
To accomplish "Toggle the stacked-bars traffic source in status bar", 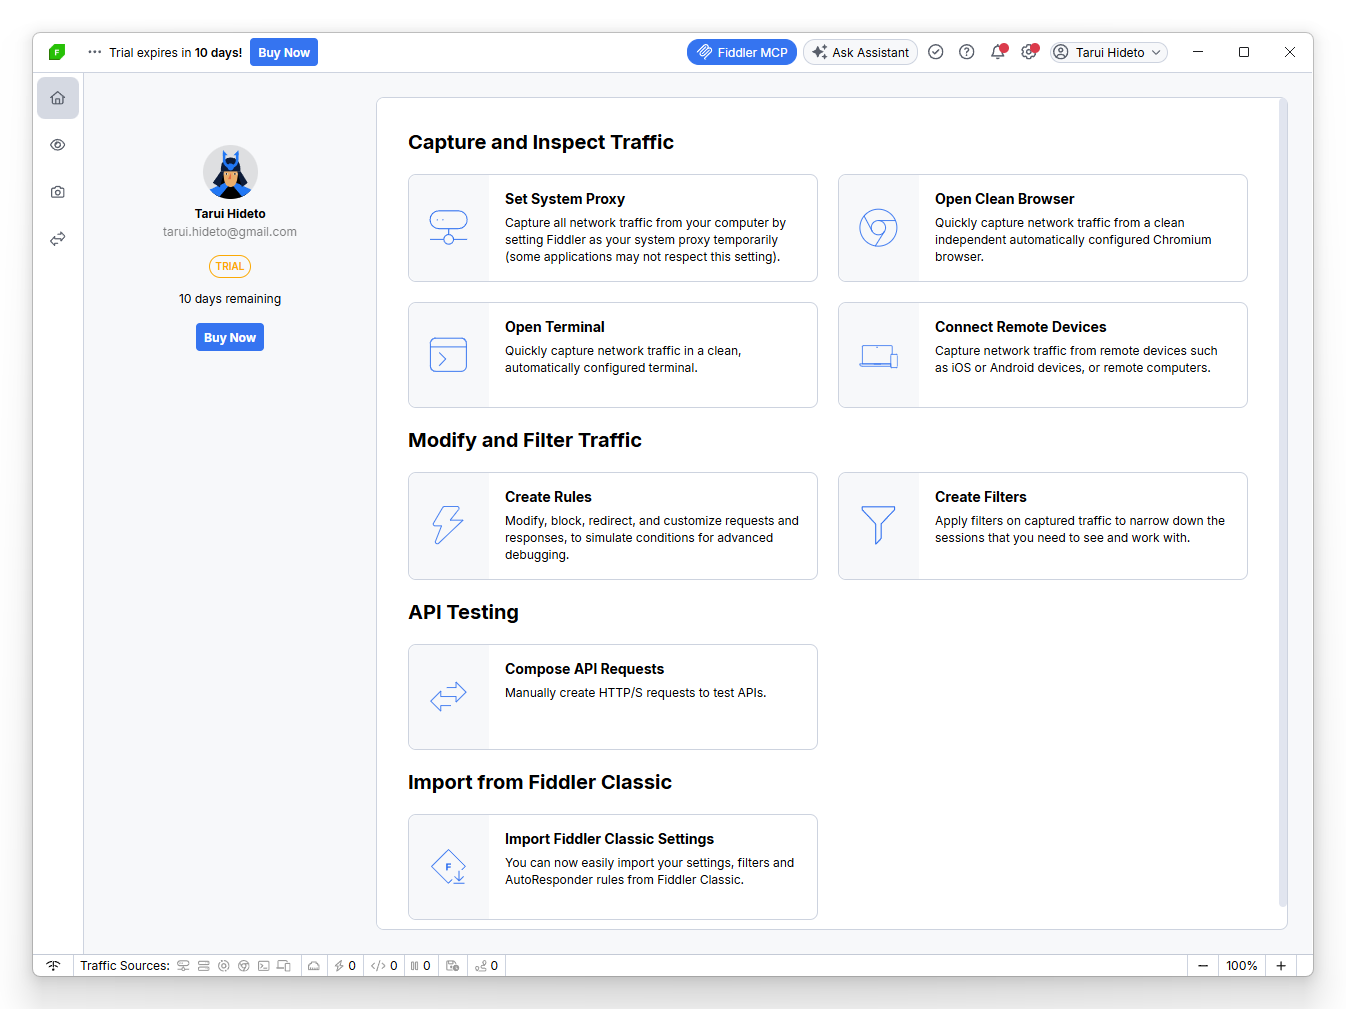I will click(x=204, y=966).
